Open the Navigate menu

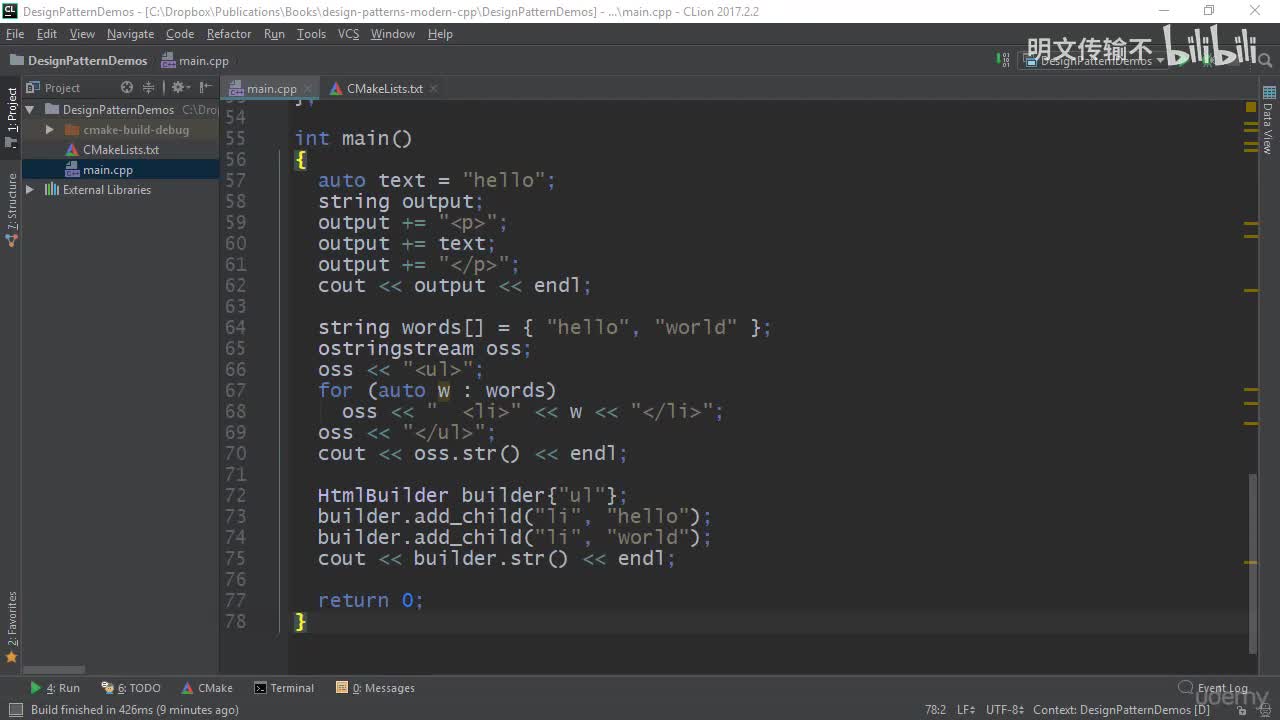coord(130,34)
